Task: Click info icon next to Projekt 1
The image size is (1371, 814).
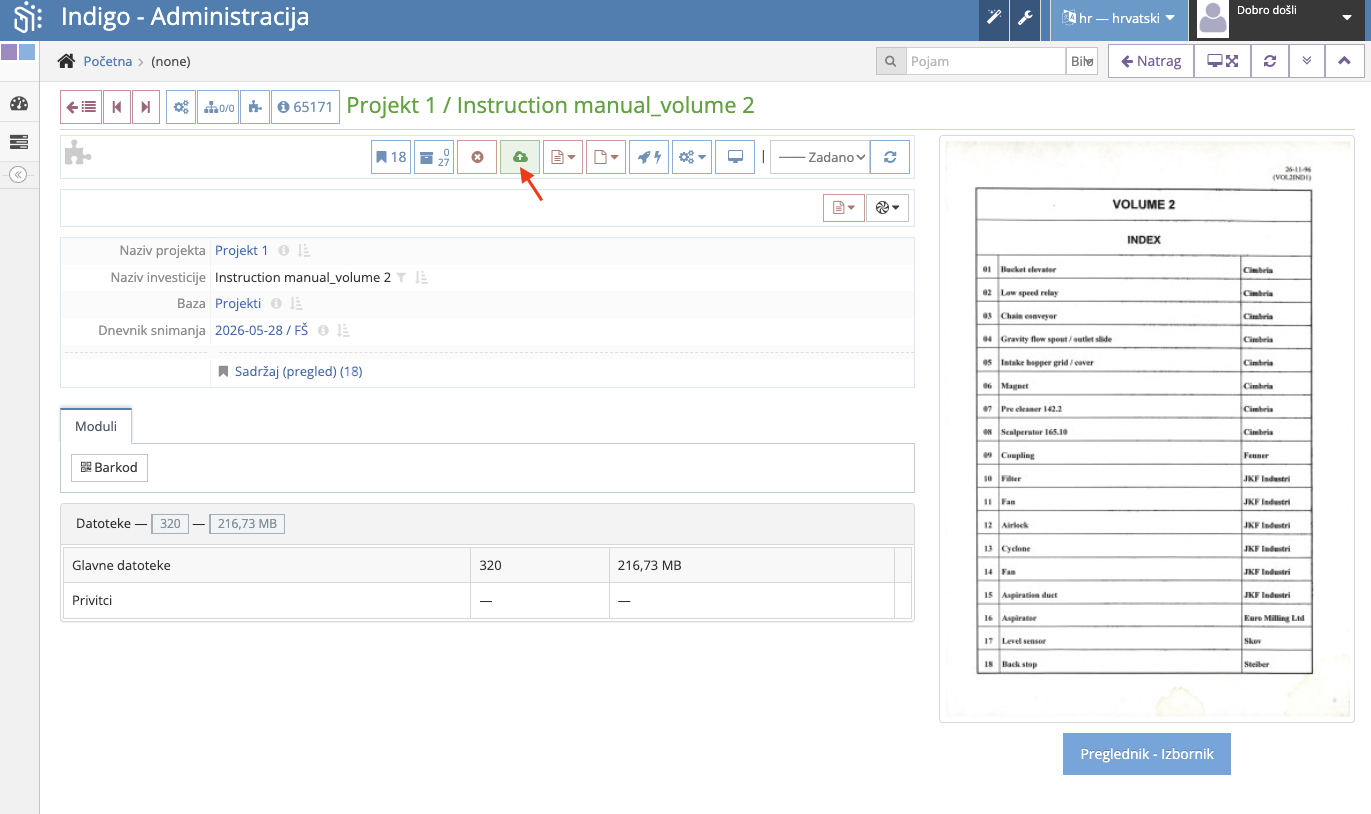Action: 283,251
